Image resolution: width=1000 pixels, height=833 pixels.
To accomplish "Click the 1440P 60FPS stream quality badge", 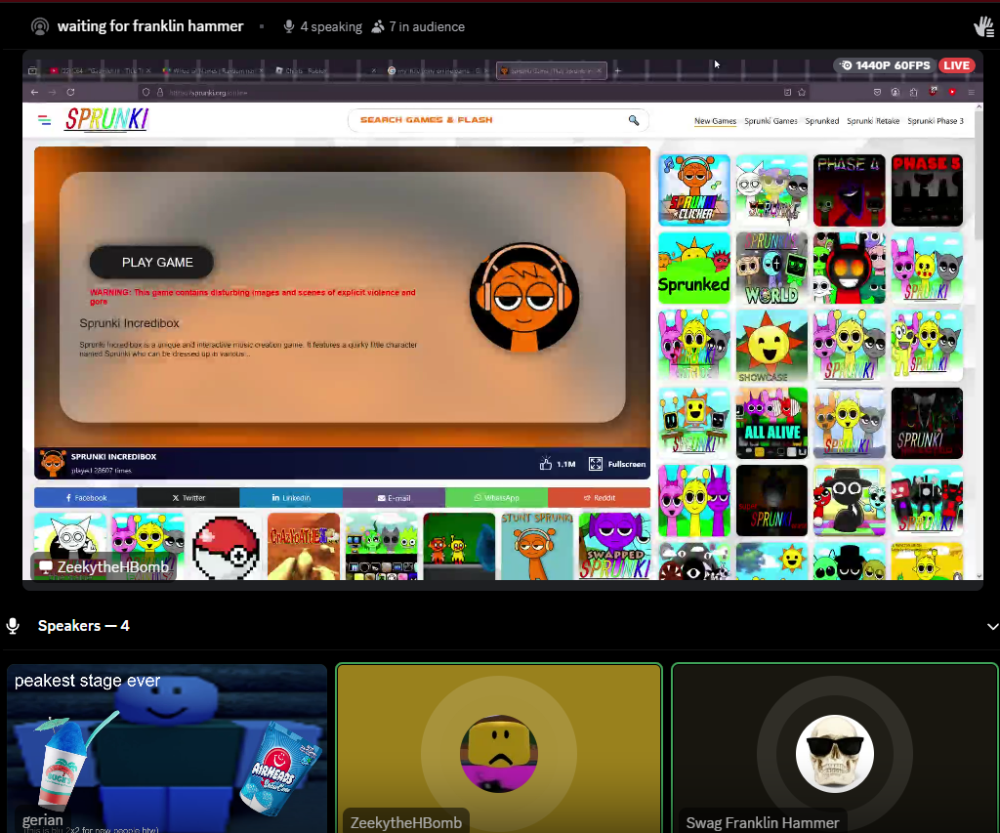I will tap(885, 65).
